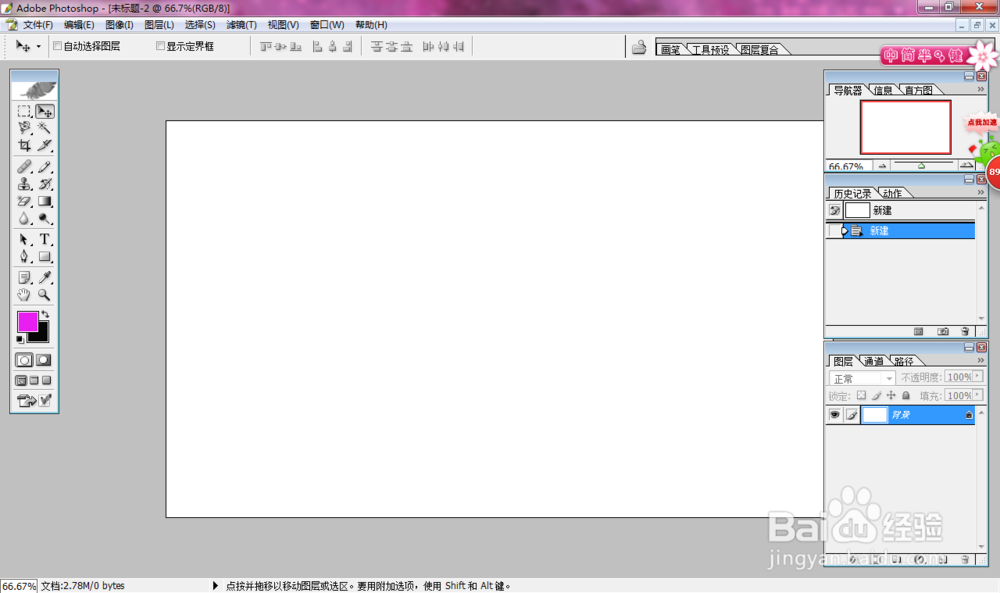Select the Healing Brush tool
The width and height of the screenshot is (1000, 593).
coord(24,167)
